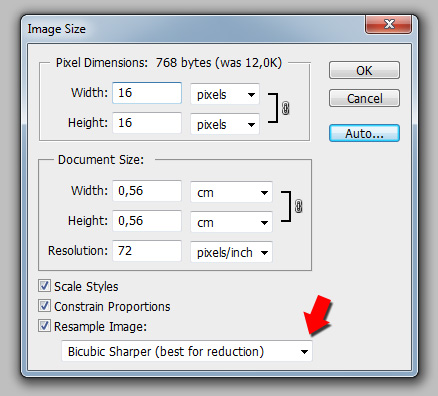Click the pixel Height input field
The image size is (438, 396).
tap(147, 123)
